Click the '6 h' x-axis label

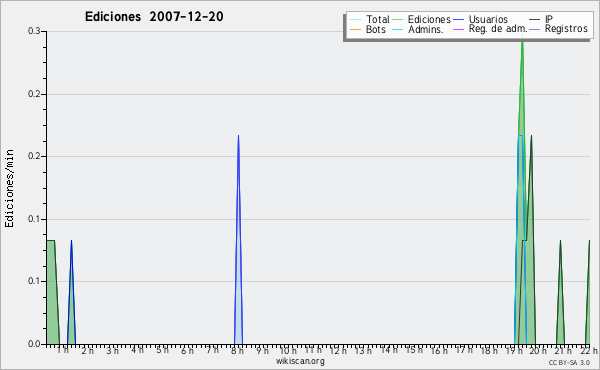[188, 350]
